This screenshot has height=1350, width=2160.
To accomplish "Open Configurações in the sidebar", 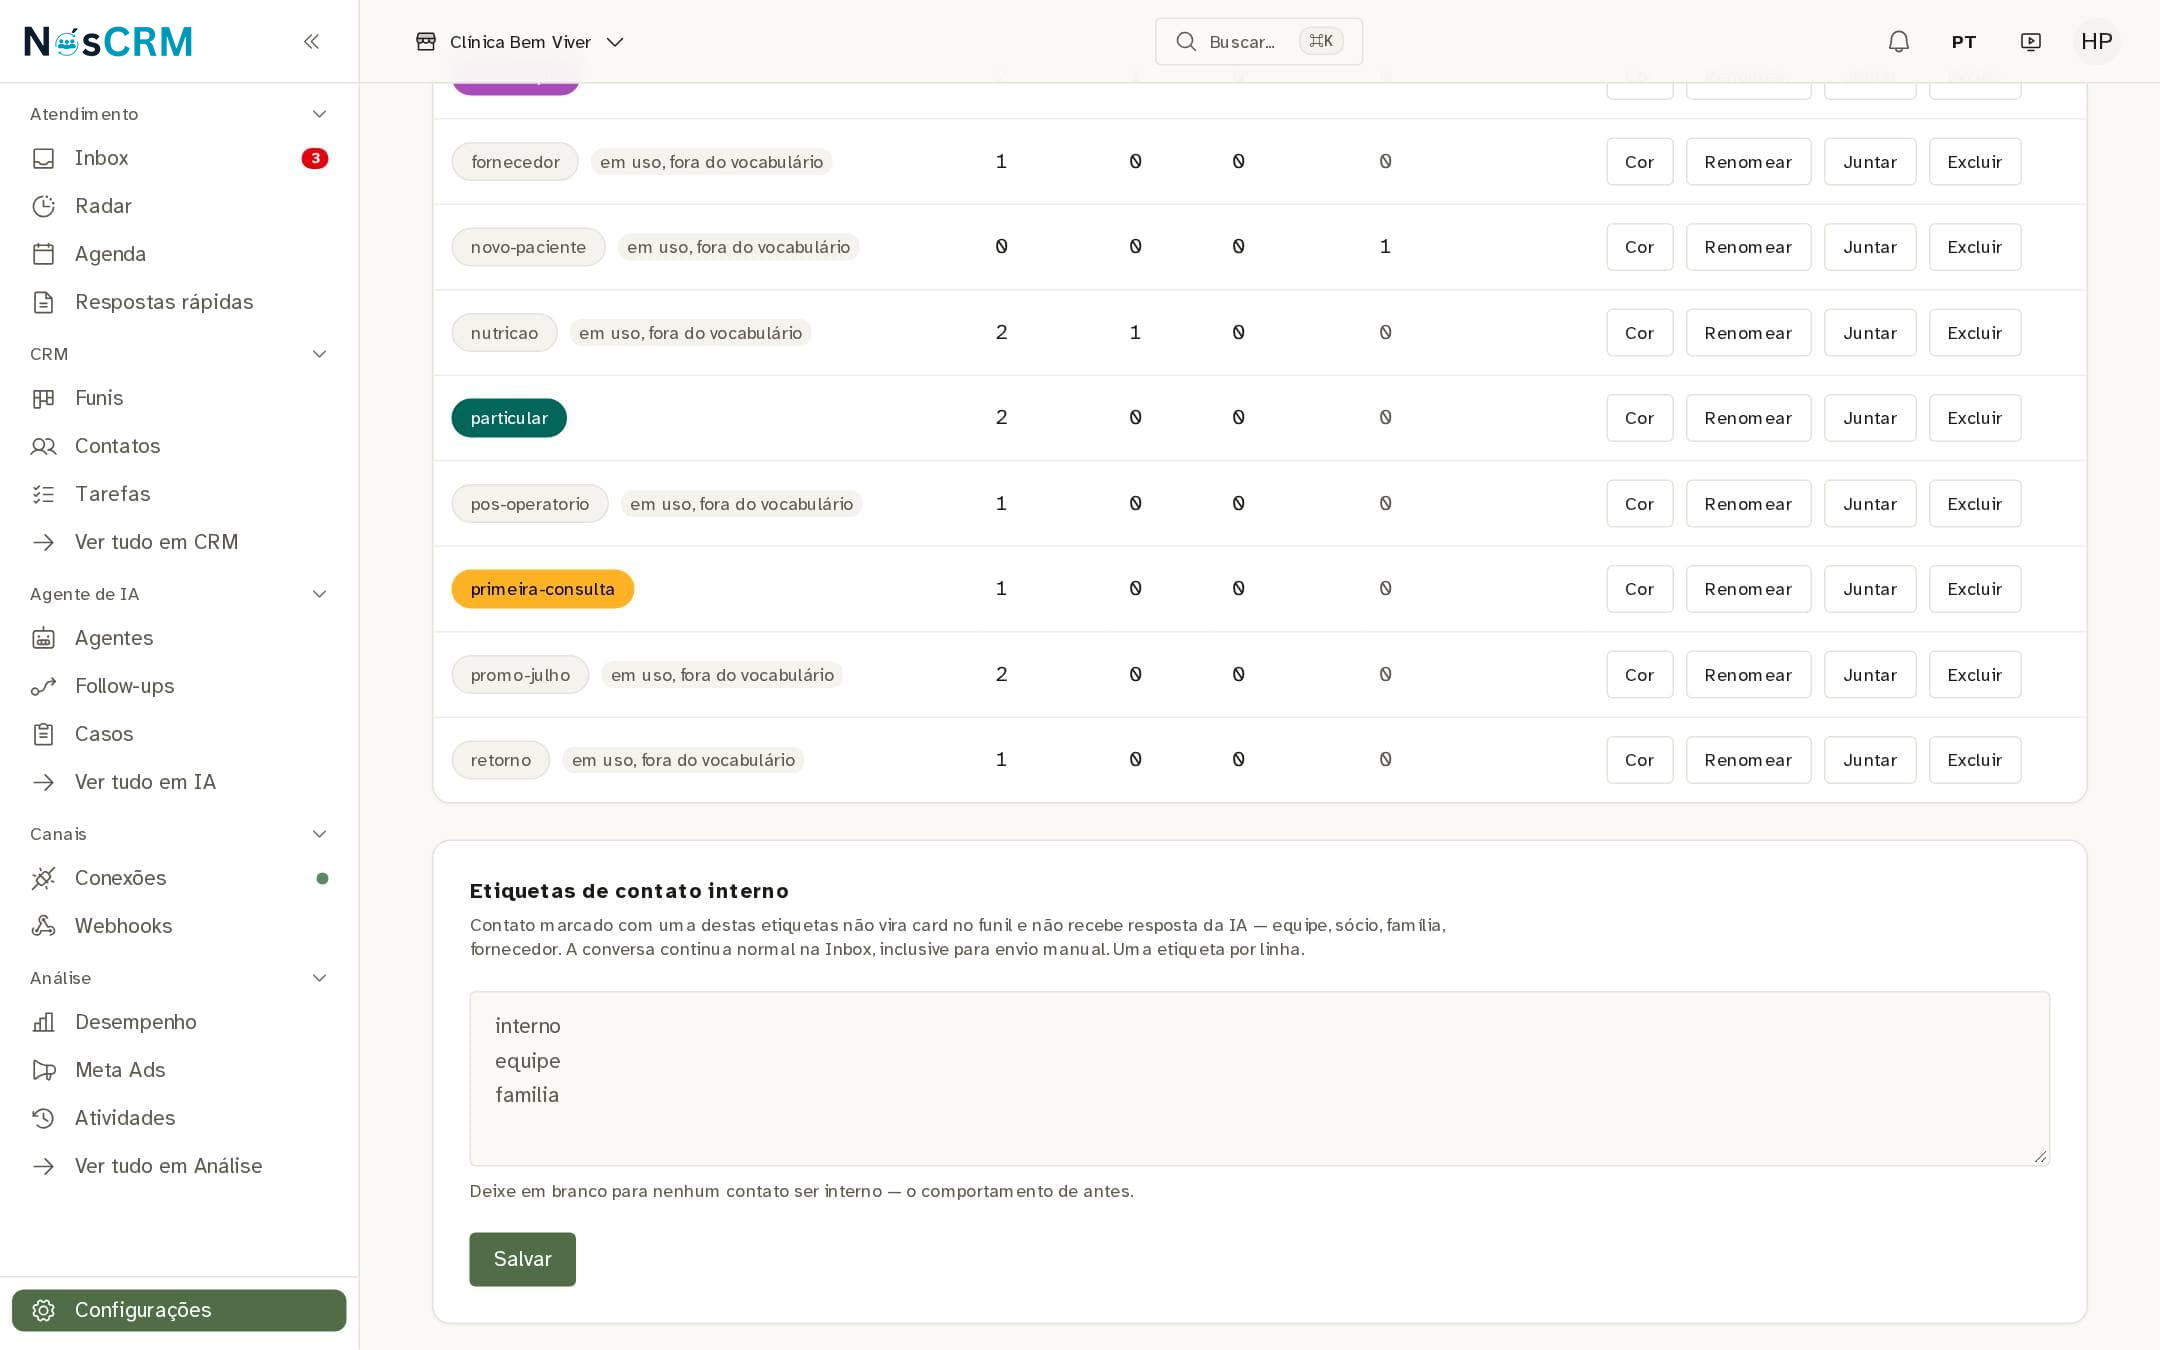I will point(179,1310).
